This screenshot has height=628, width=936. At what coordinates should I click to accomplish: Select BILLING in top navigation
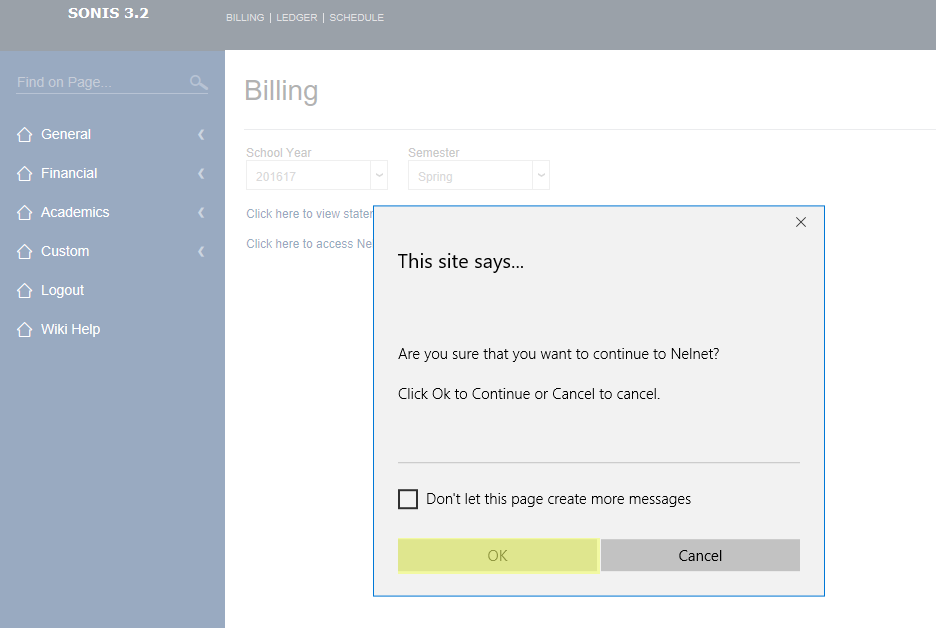tap(245, 18)
